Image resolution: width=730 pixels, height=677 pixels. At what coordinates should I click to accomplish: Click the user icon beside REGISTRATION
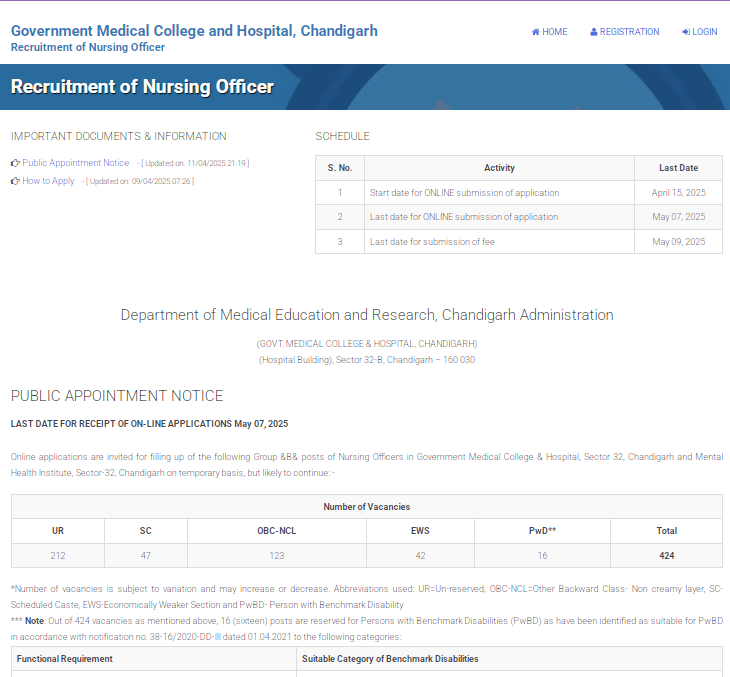(594, 32)
